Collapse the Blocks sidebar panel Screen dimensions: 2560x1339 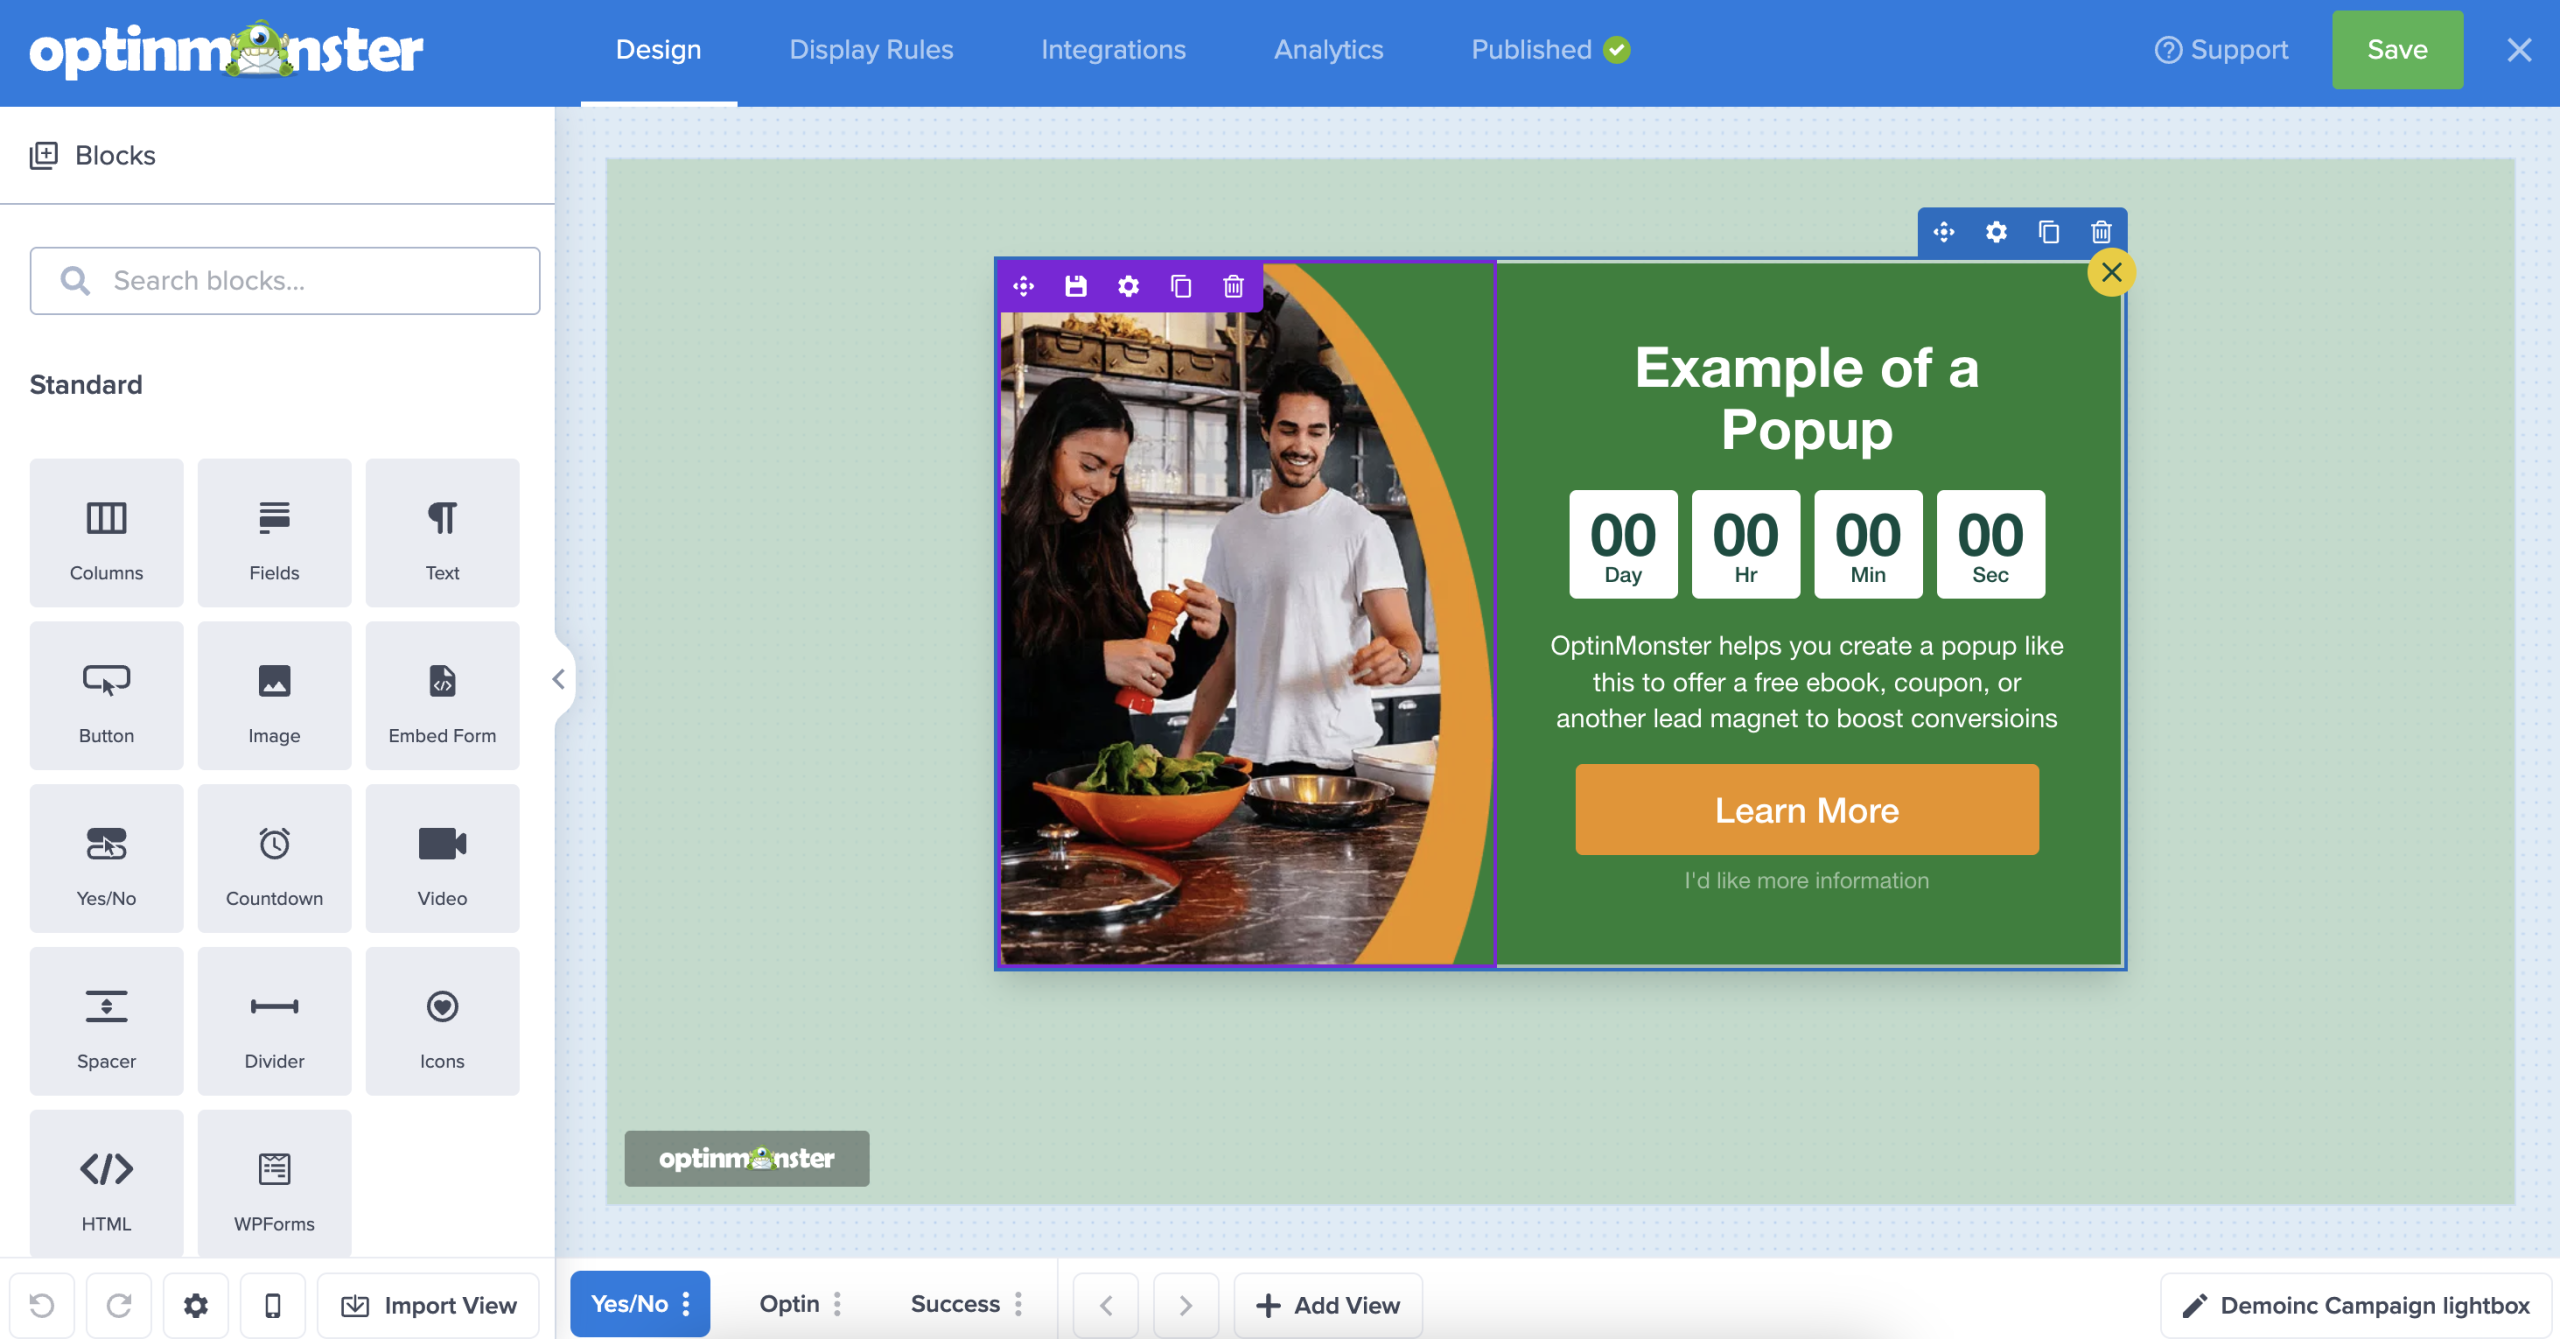coord(559,680)
